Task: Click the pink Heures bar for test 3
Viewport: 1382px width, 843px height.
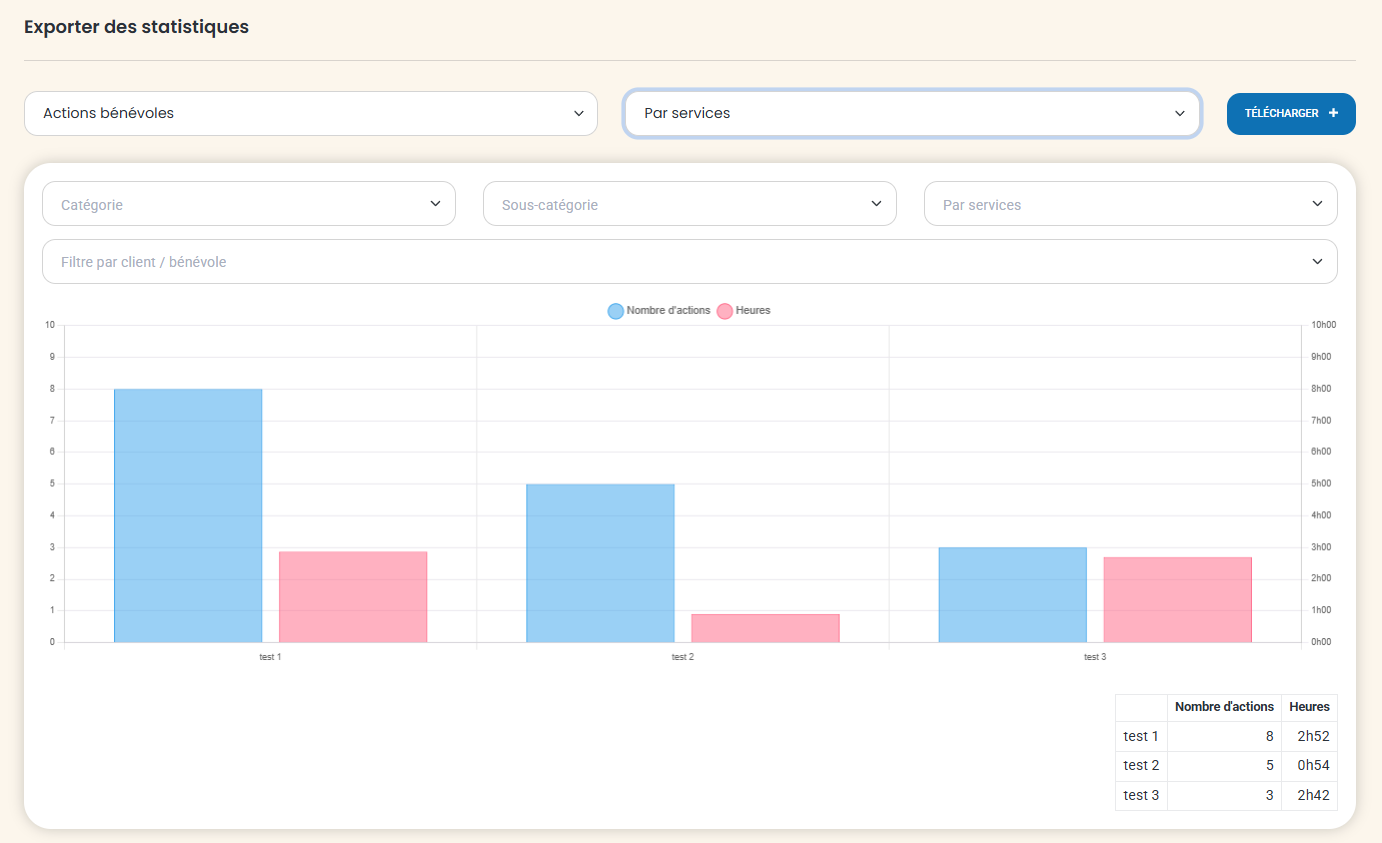Action: (1177, 600)
